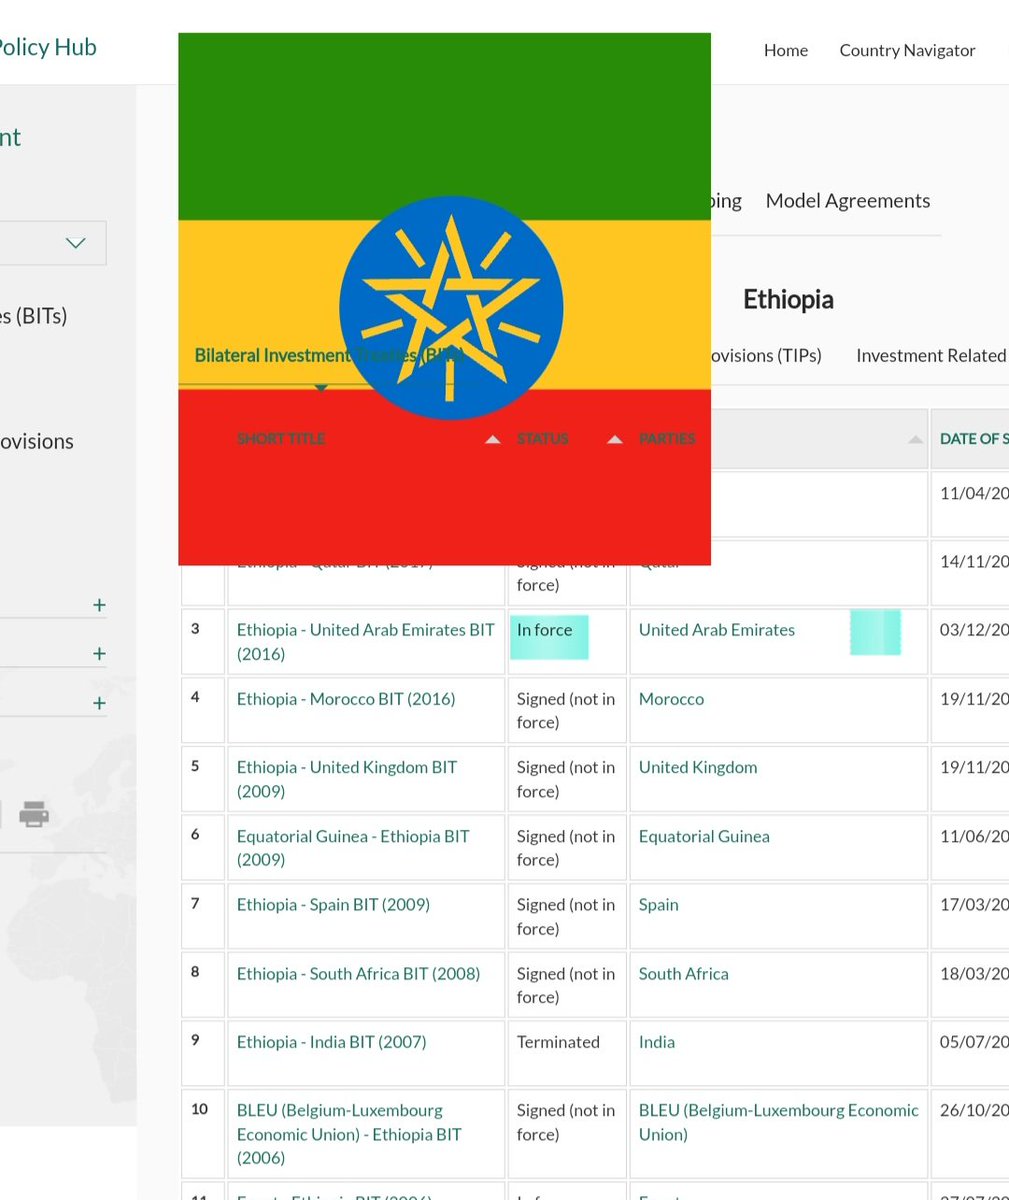
Task: Select date 17/03/20 in the Spain row
Action: click(974, 905)
